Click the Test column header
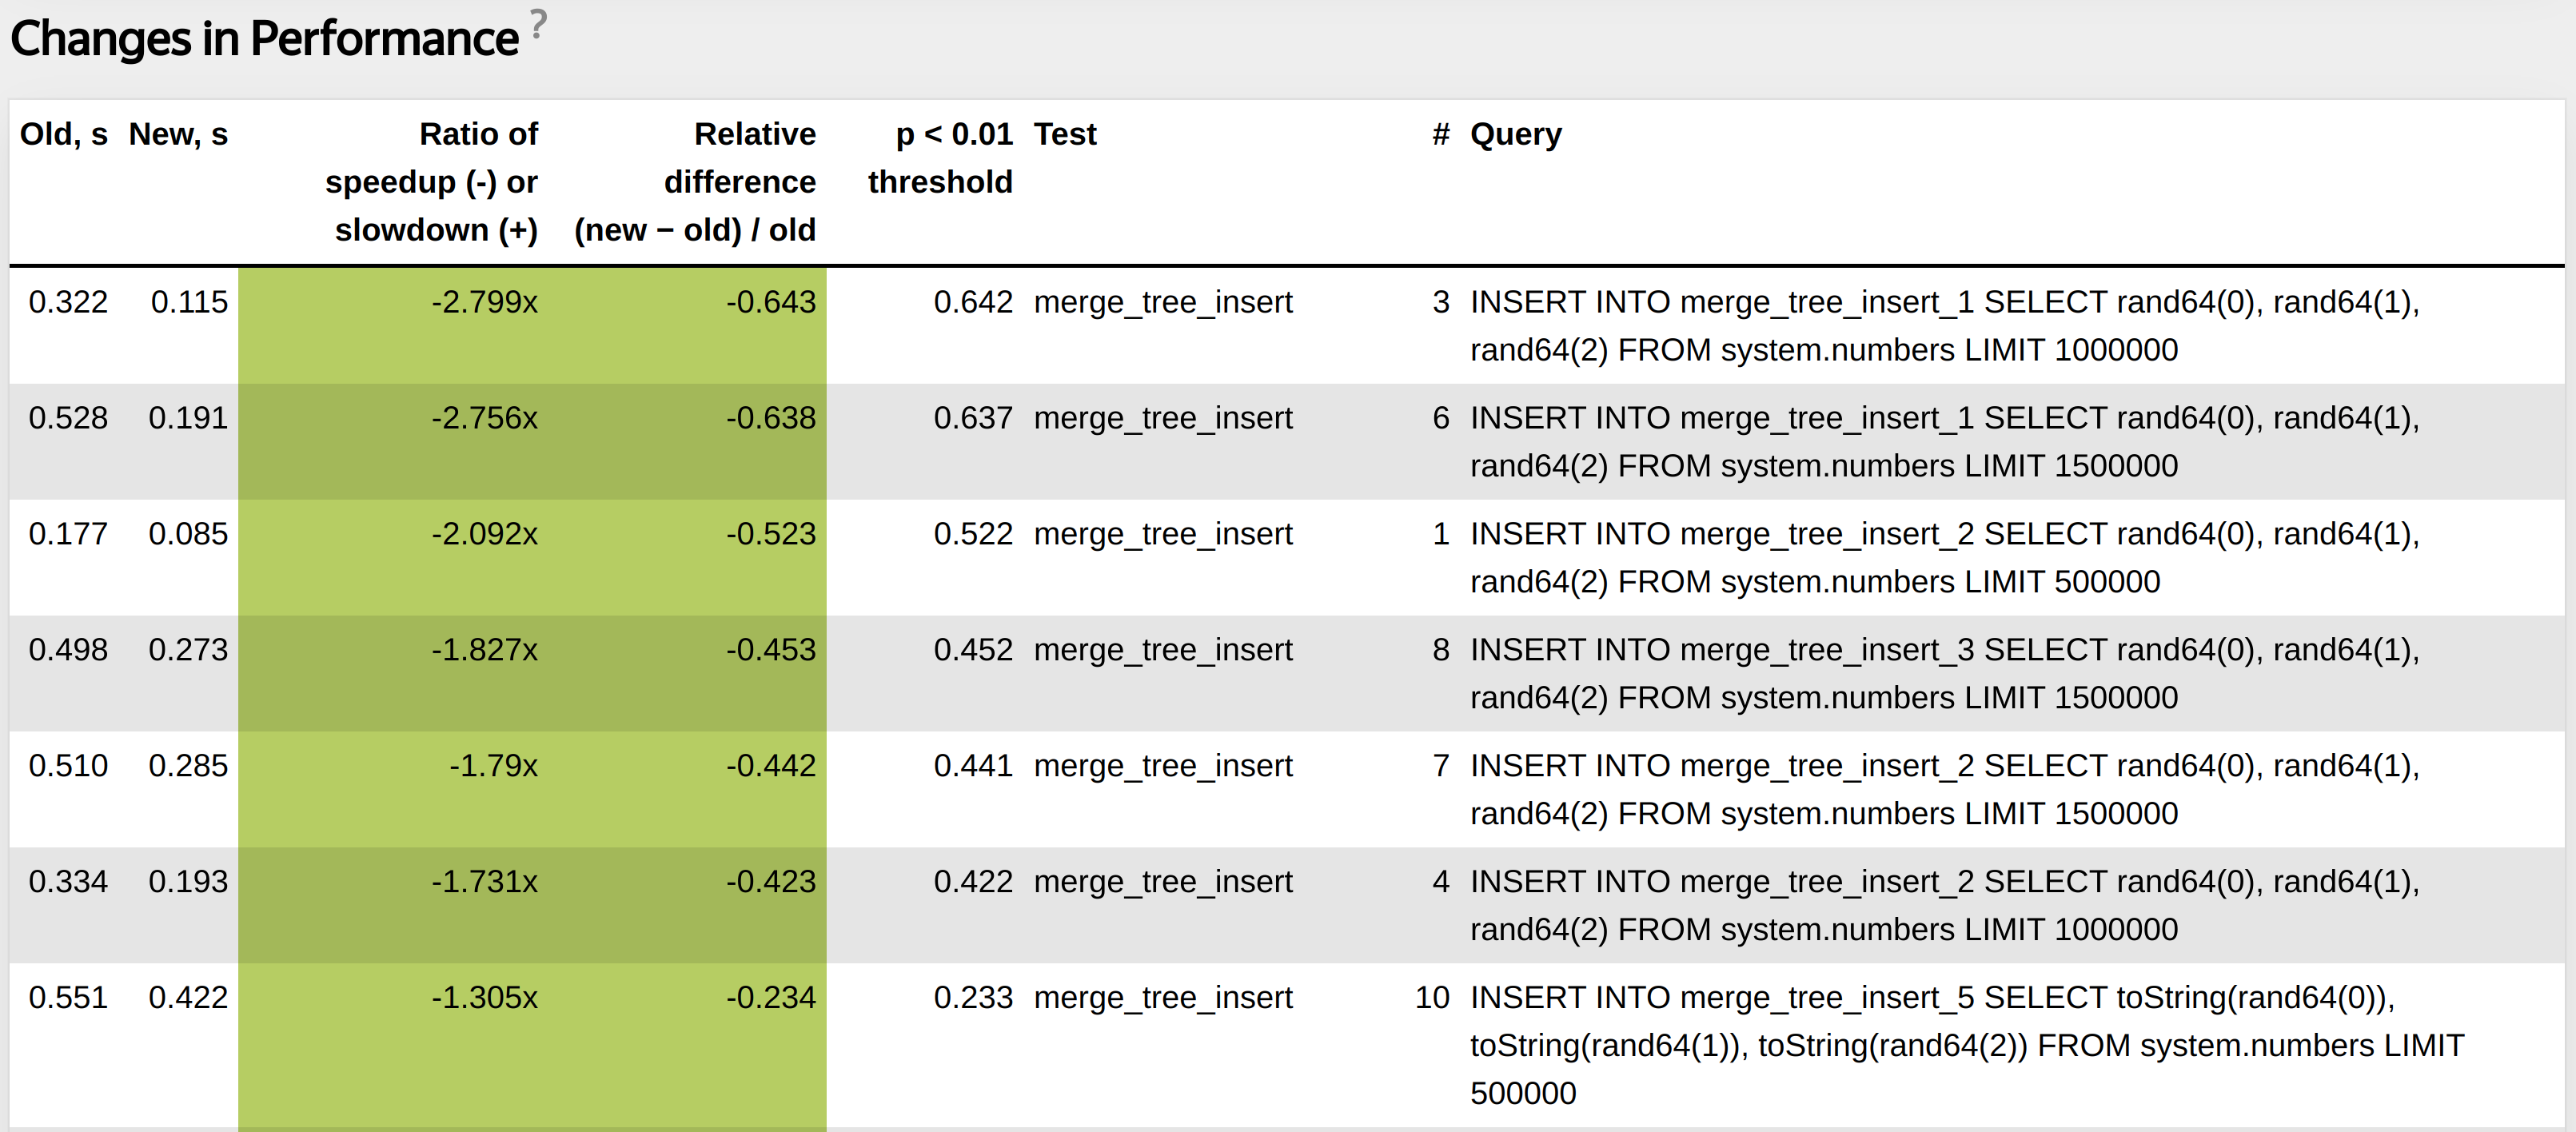2576x1132 pixels. click(x=1064, y=134)
